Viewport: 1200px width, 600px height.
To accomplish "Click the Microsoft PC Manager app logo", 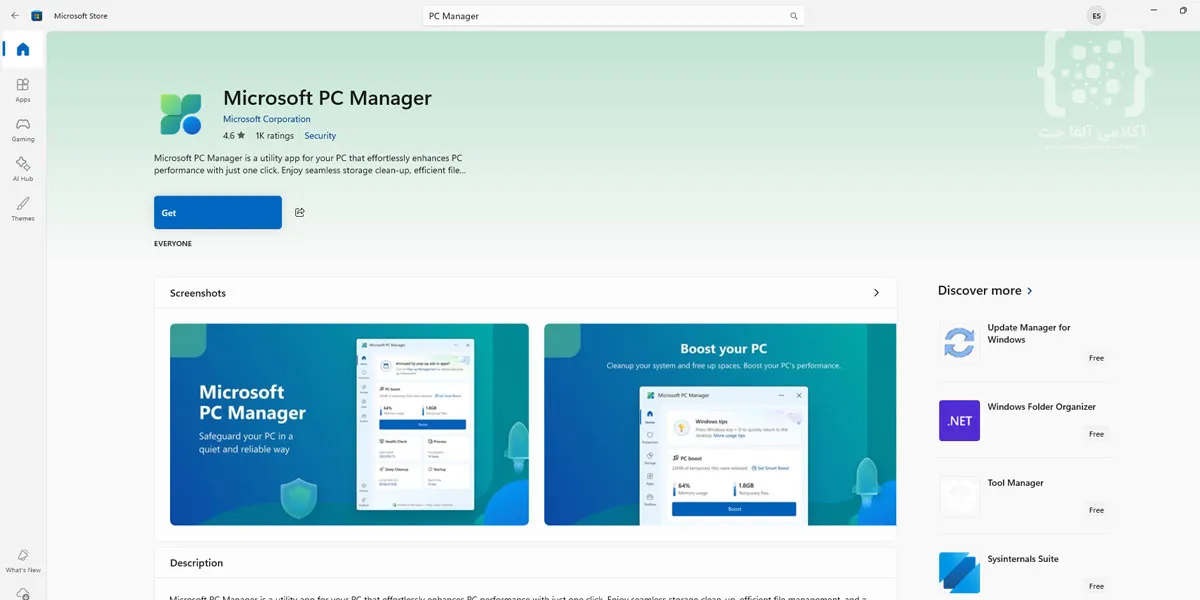I will tap(181, 114).
